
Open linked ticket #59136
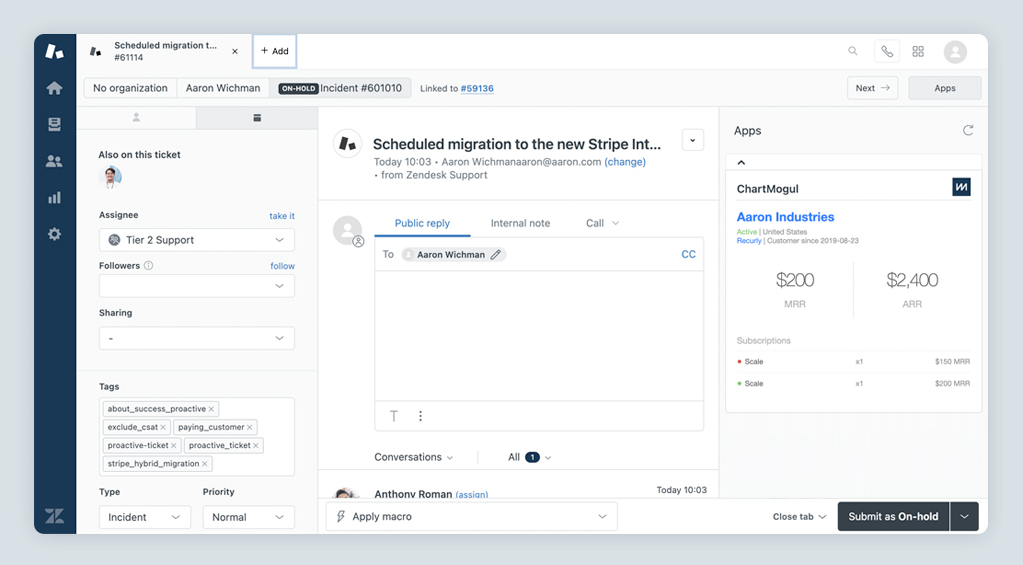coord(477,88)
